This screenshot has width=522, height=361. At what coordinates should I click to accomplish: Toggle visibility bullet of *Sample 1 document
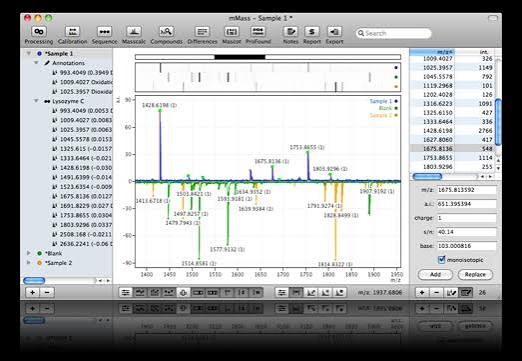point(39,53)
